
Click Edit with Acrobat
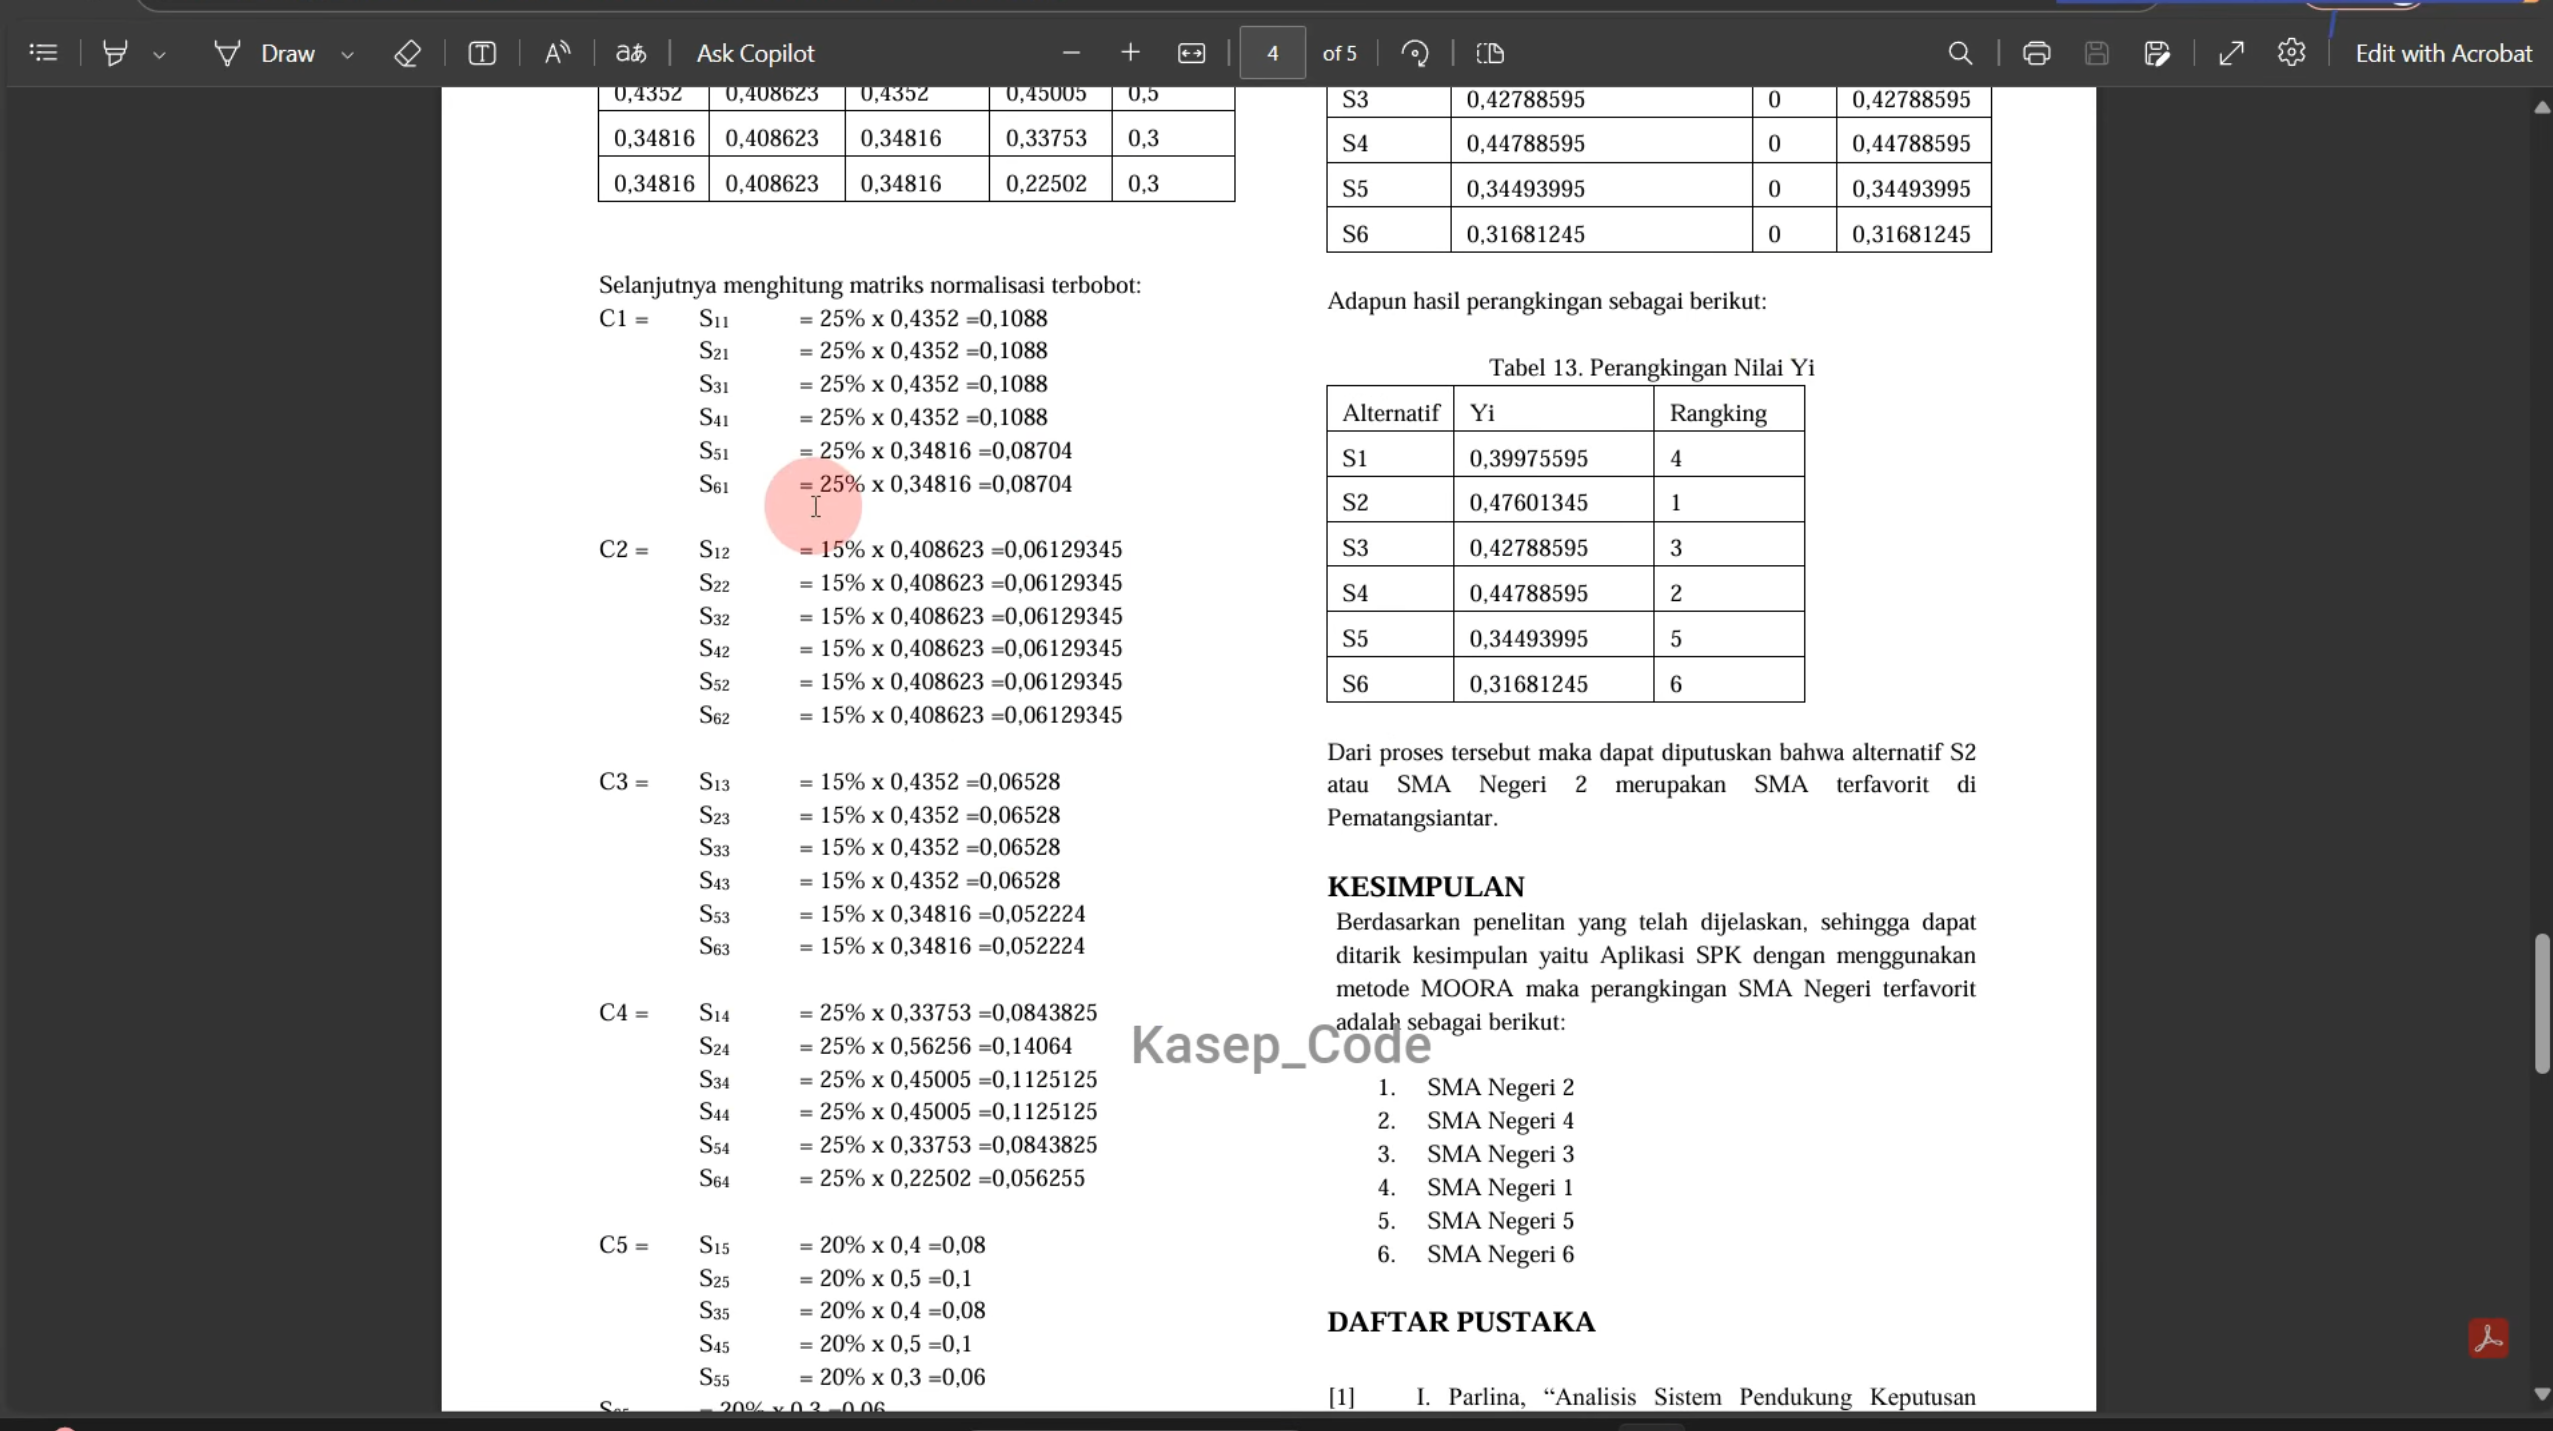point(2443,53)
